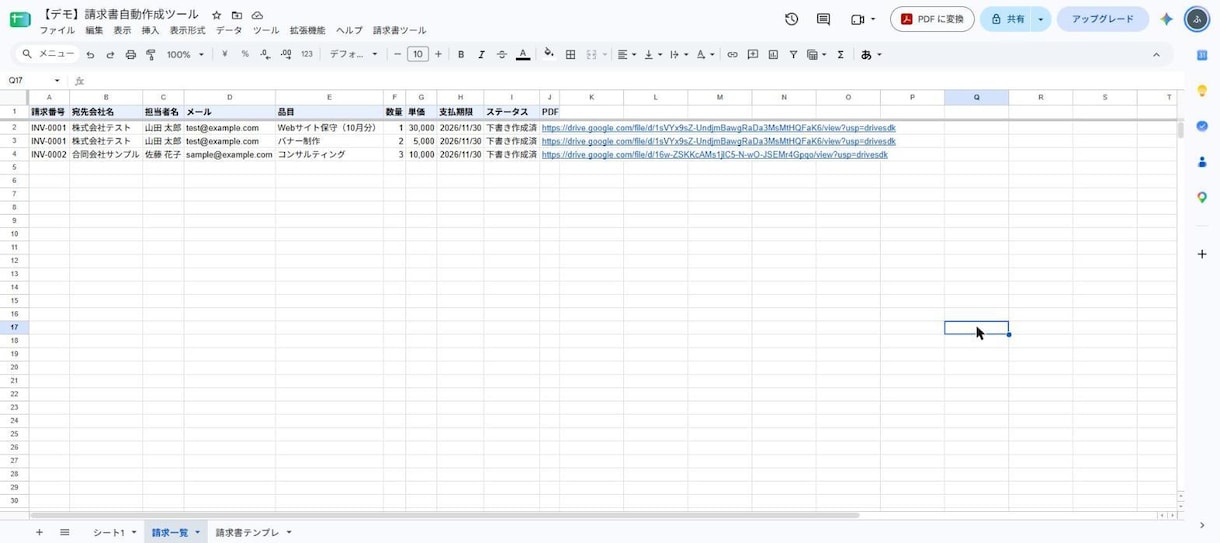Open the INV-0002 row PDF link

click(x=714, y=155)
